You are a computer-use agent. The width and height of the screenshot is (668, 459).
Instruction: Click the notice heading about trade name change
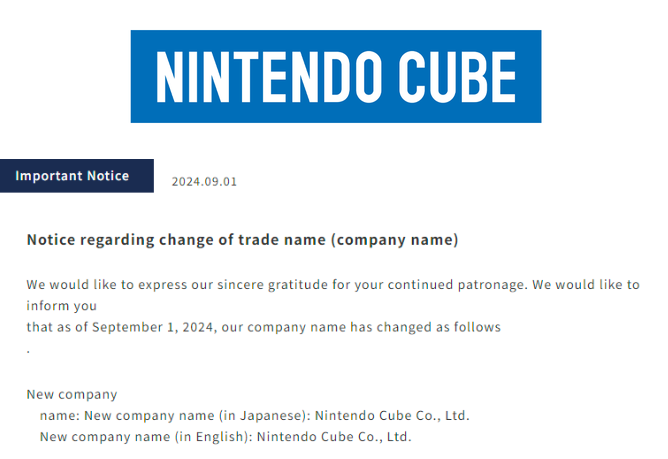coord(242,240)
